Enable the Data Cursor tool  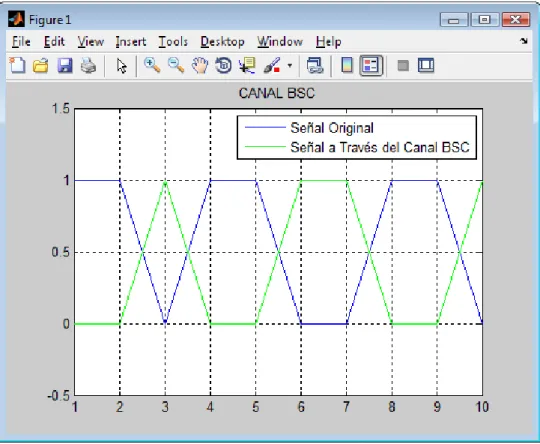[x=247, y=65]
